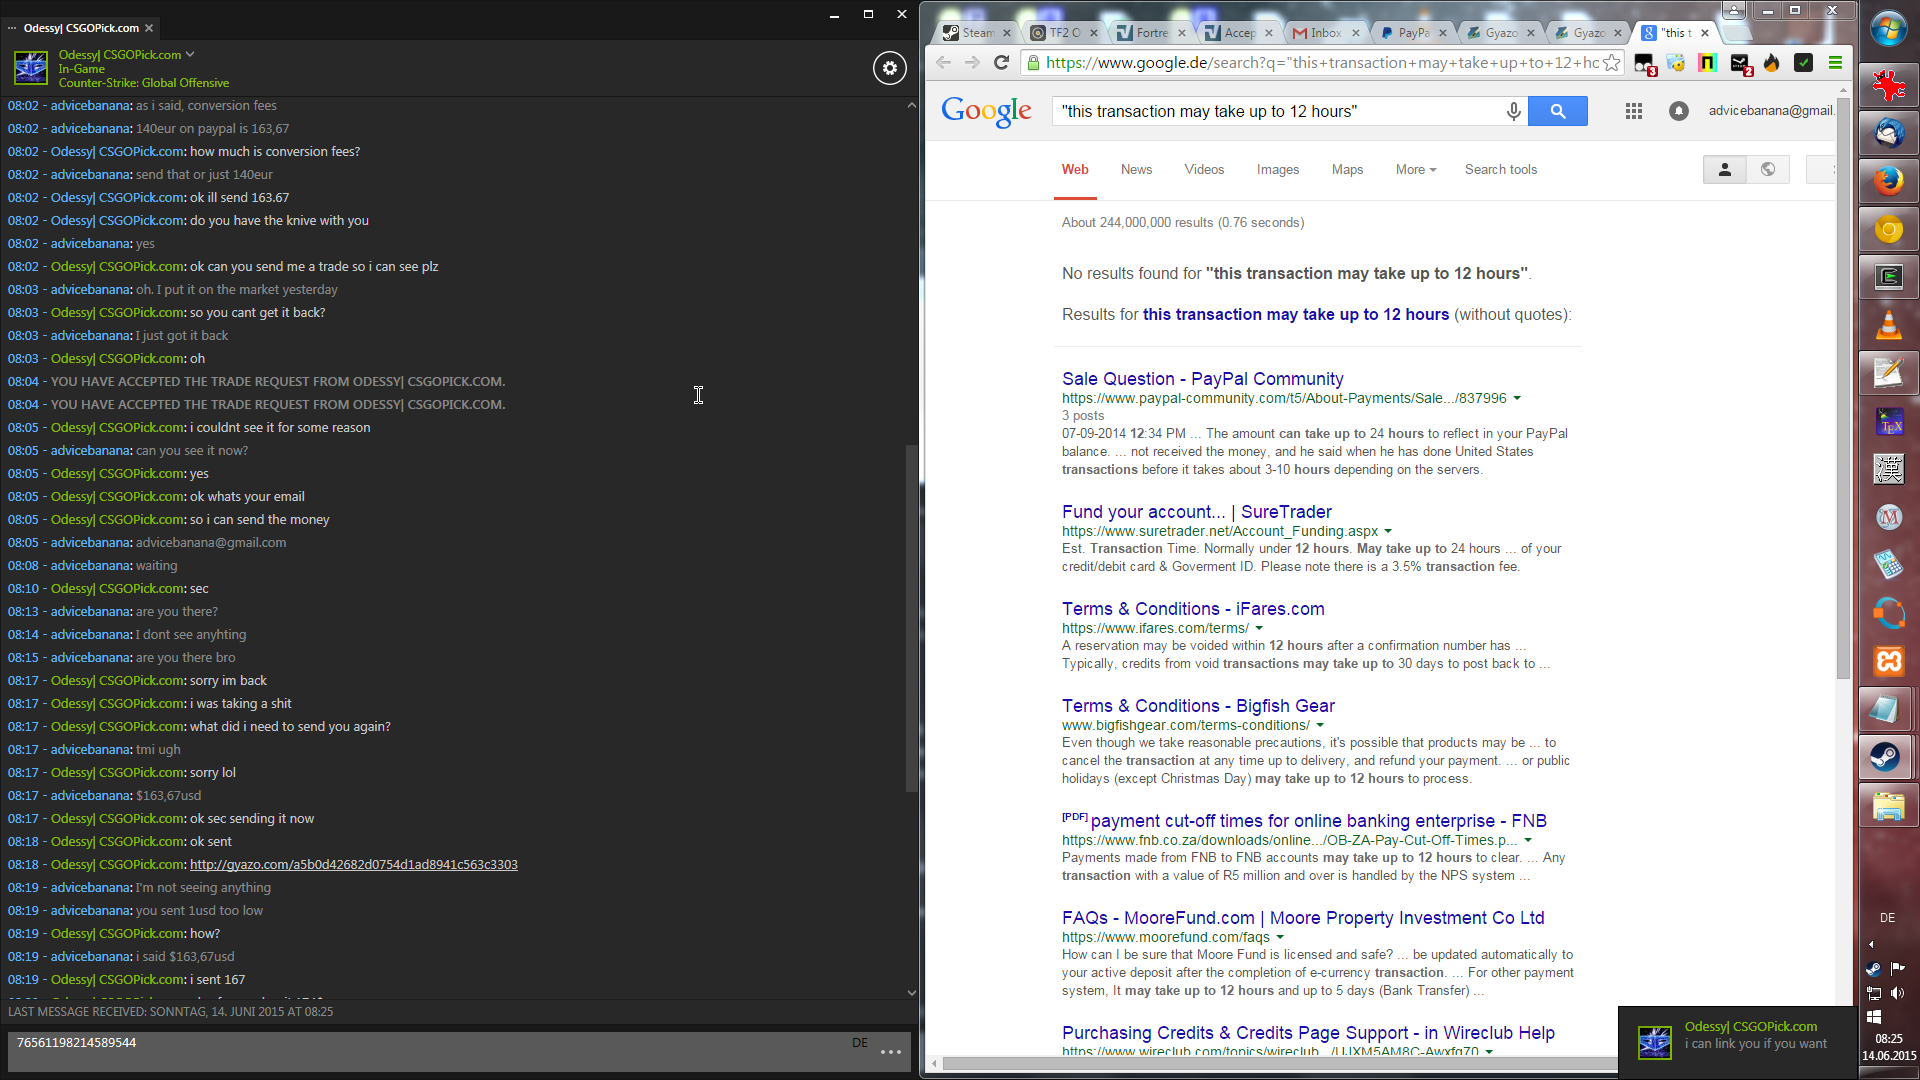Viewport: 1920px width, 1080px height.
Task: Switch to Images search tab
Action: 1277,170
